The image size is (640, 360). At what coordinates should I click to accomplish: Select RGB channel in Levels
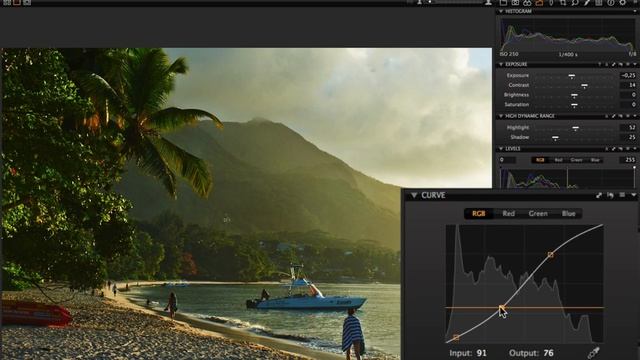[540, 160]
